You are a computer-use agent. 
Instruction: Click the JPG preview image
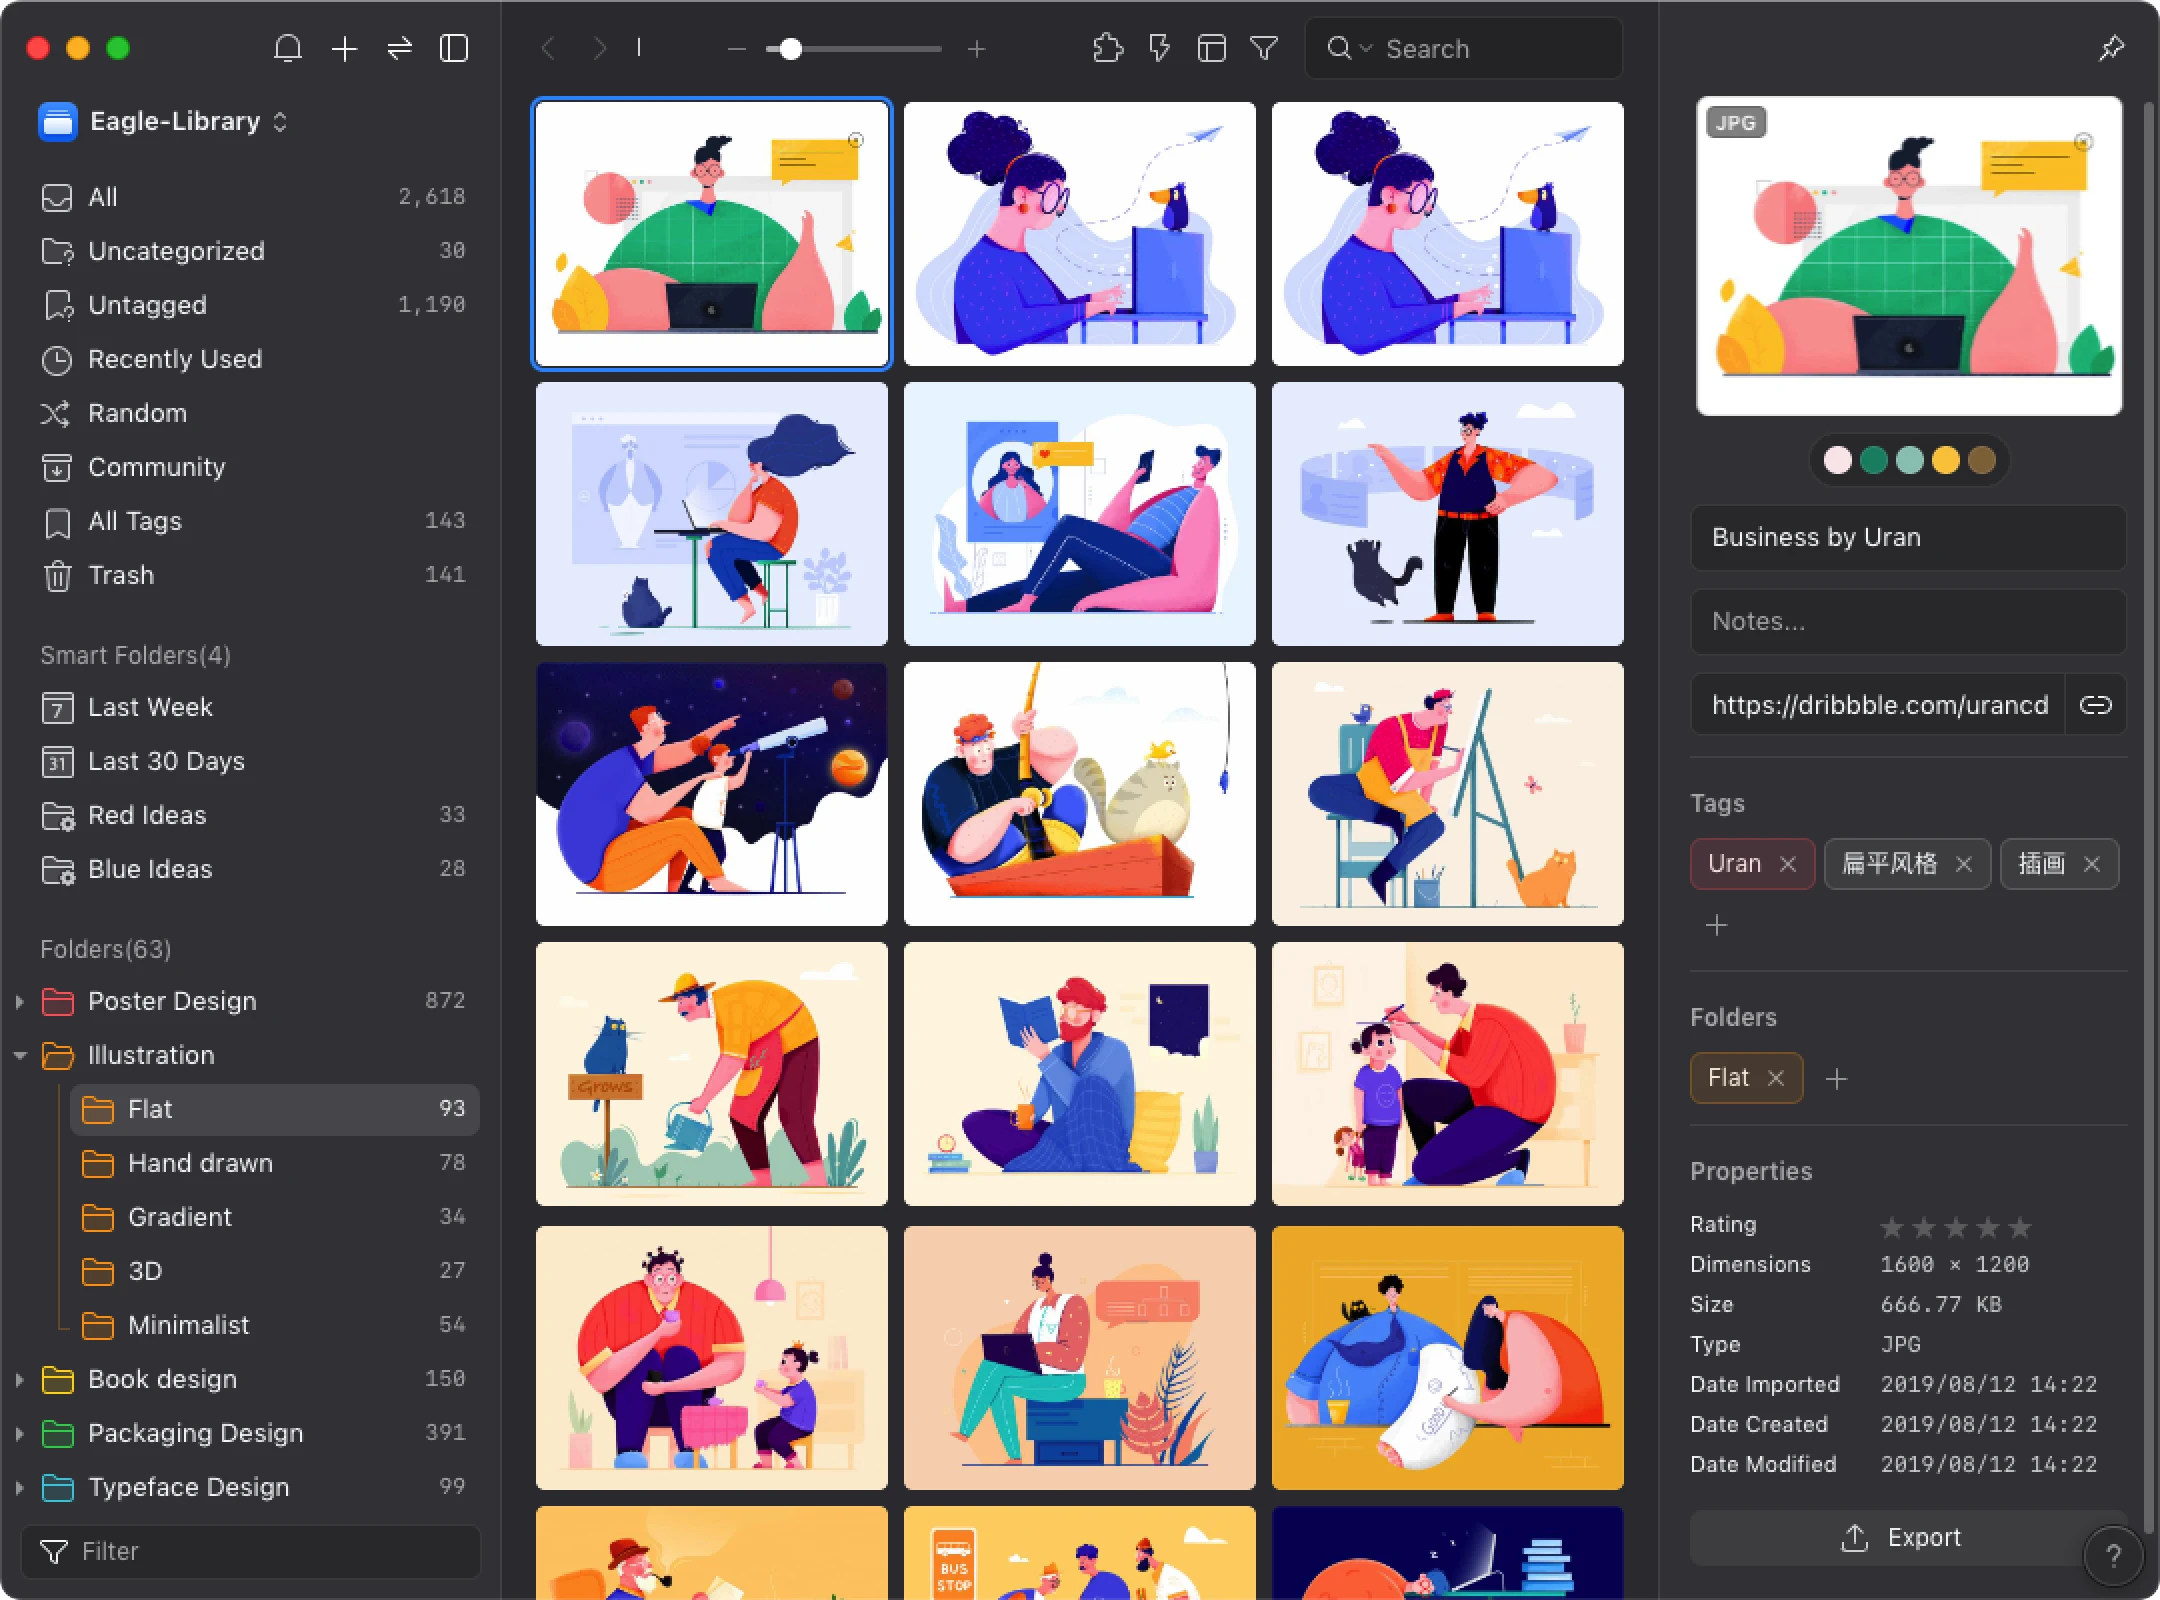(1909, 256)
